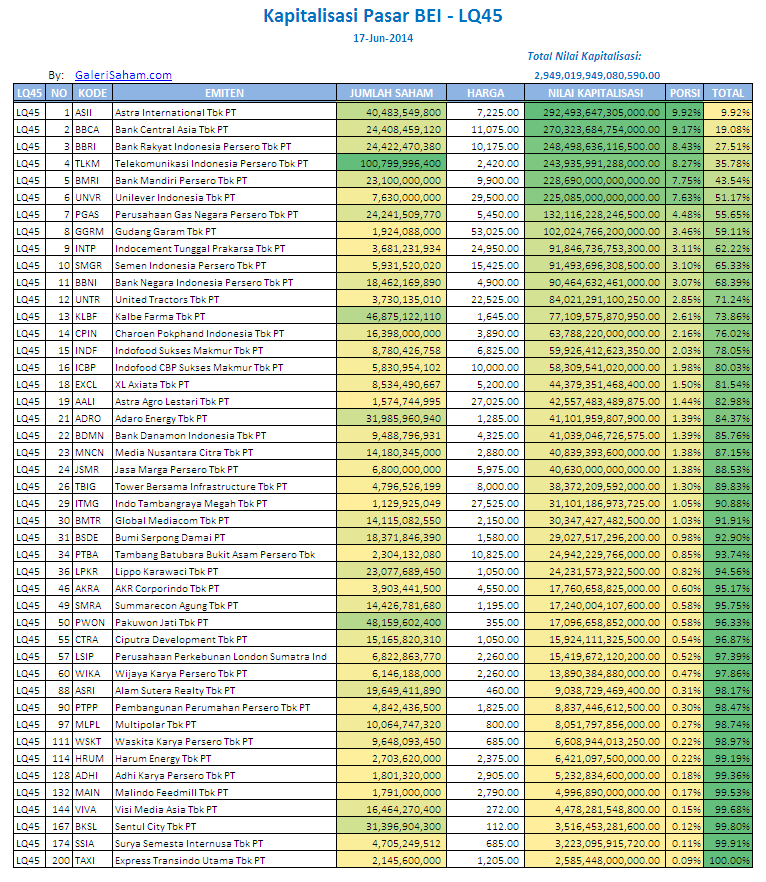Viewport: 766px width, 882px height.
Task: Click cumulative total 100.00% for TAXI
Action: 728,861
